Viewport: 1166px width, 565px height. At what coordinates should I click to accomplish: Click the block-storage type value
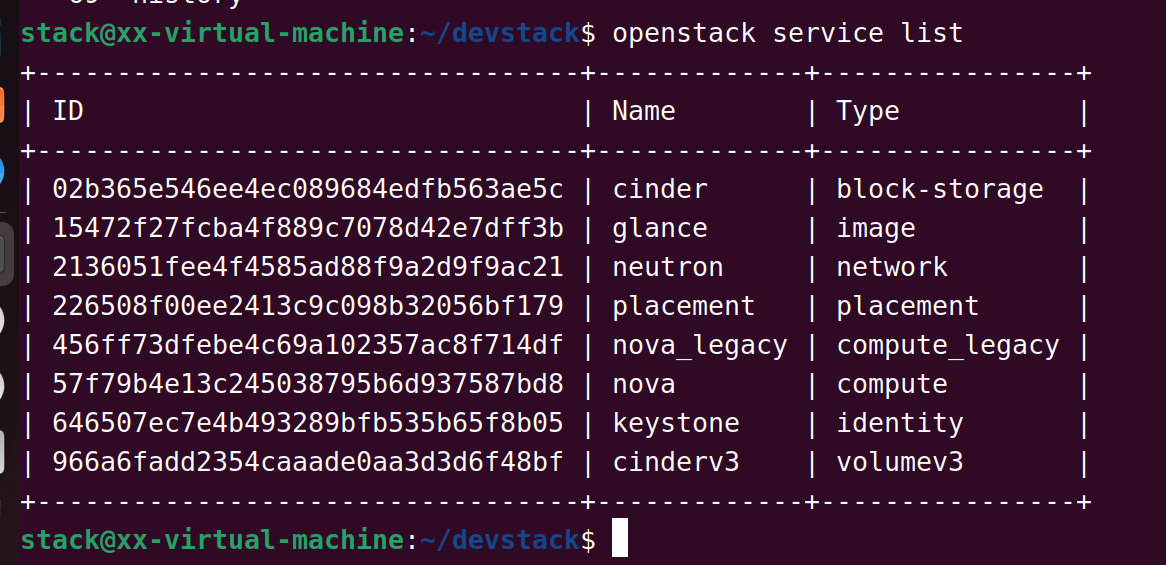[x=939, y=189]
